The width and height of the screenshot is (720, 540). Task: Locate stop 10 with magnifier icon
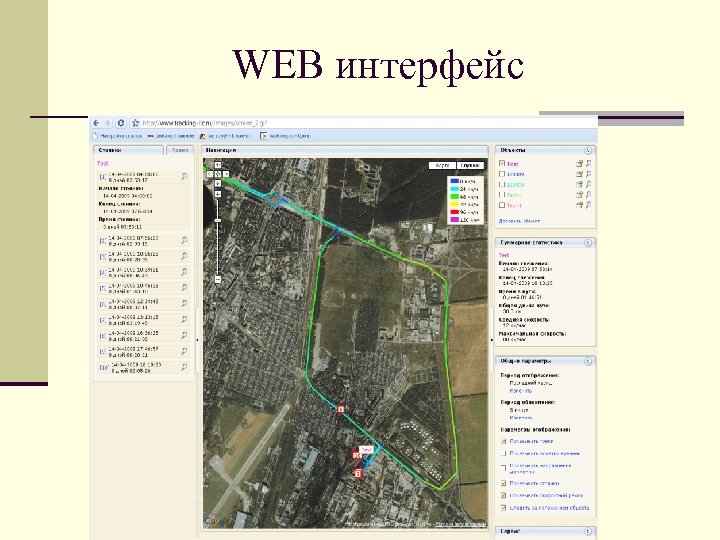coord(184,367)
